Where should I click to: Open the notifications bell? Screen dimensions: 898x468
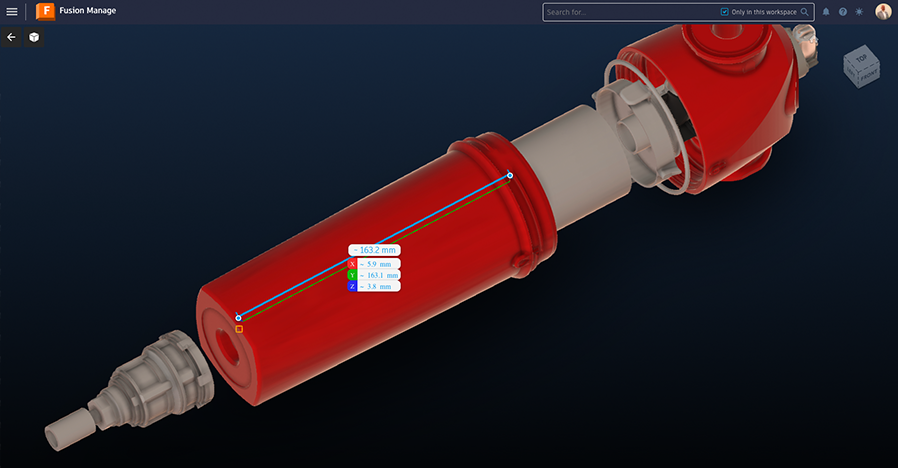pos(826,12)
